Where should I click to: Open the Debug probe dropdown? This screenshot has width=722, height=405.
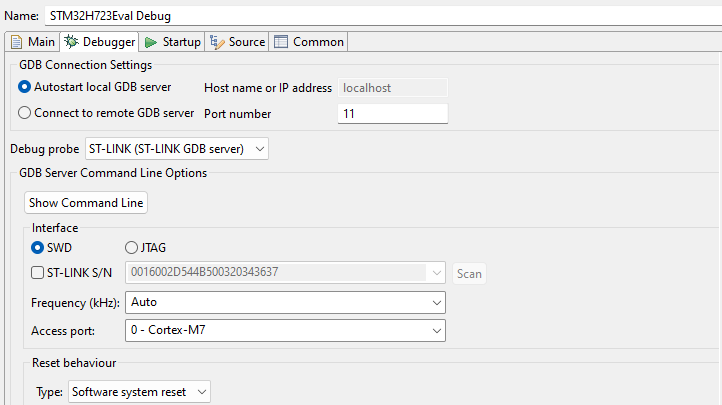tap(177, 149)
